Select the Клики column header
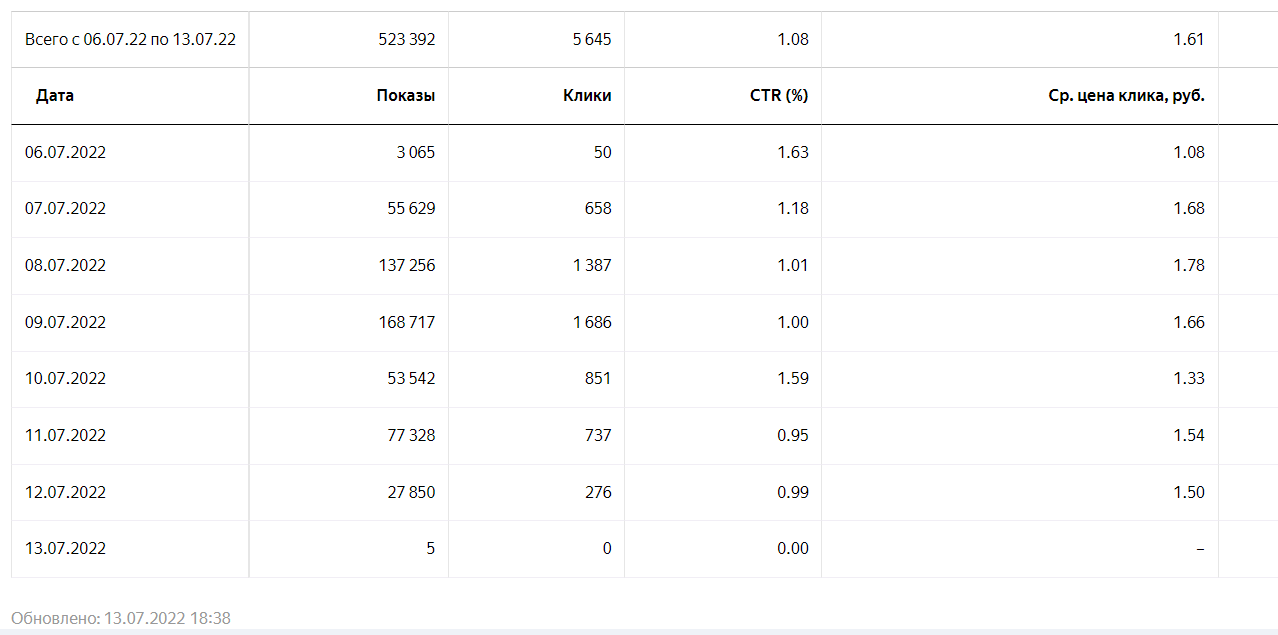This screenshot has width=1278, height=635. click(587, 96)
